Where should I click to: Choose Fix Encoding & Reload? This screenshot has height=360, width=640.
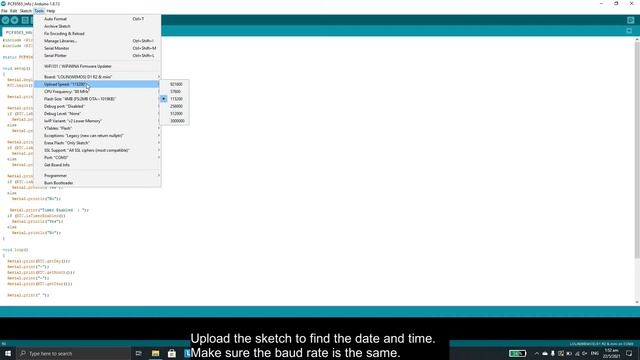pyautogui.click(x=97, y=33)
